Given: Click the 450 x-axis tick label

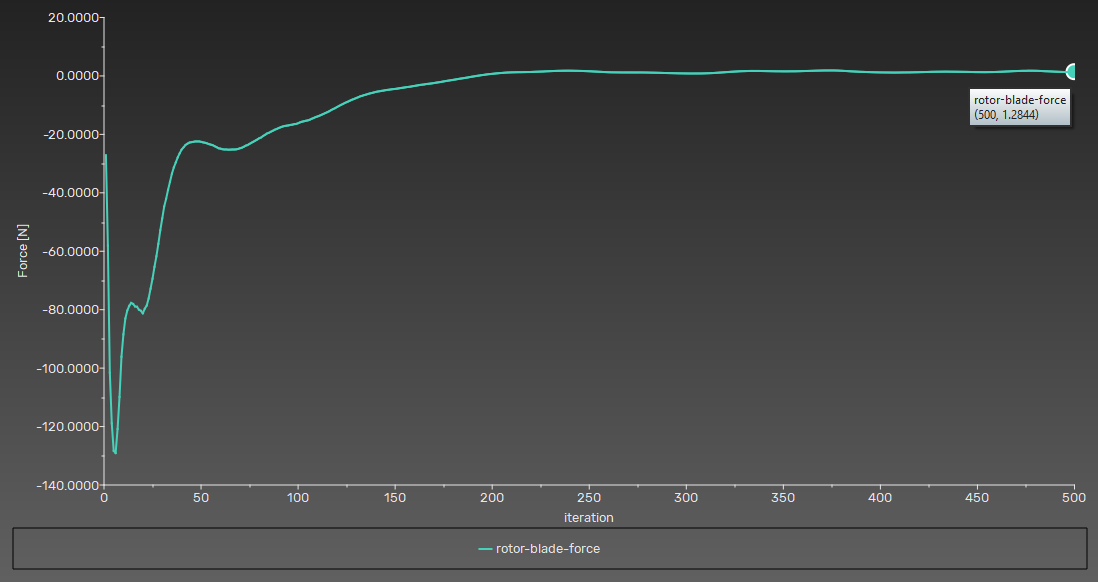Looking at the screenshot, I should coord(977,498).
